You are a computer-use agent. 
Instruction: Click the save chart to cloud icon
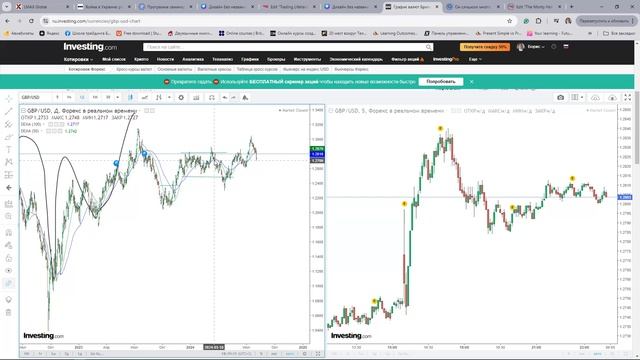pyautogui.click(x=612, y=98)
